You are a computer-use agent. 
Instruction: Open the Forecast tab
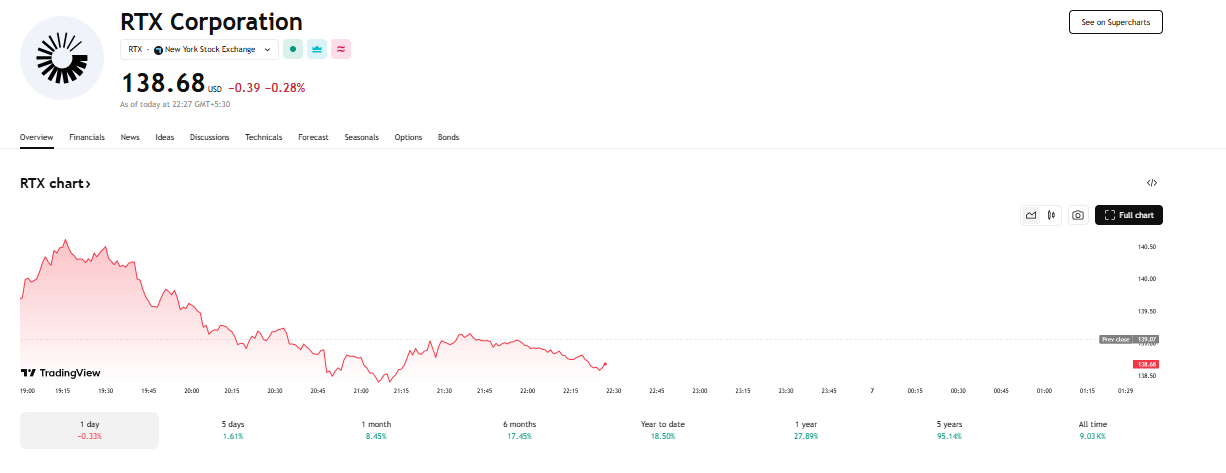(x=313, y=137)
